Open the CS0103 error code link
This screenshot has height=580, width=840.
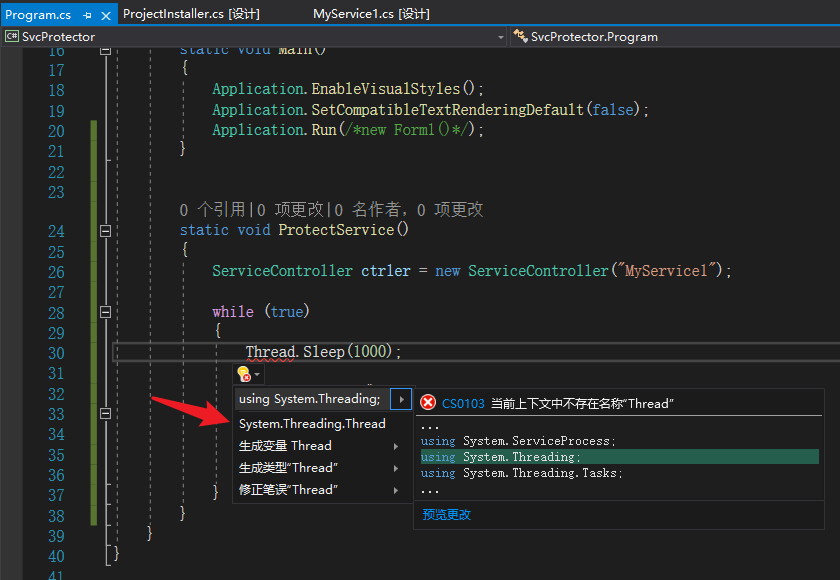[x=463, y=403]
